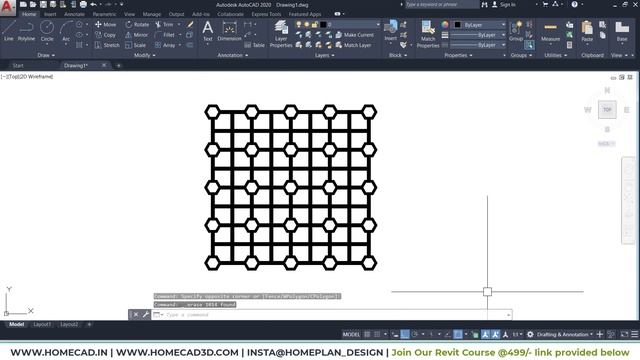Image resolution: width=640 pixels, height=360 pixels.
Task: Click the black layer color swatch
Action: click(x=323, y=24)
